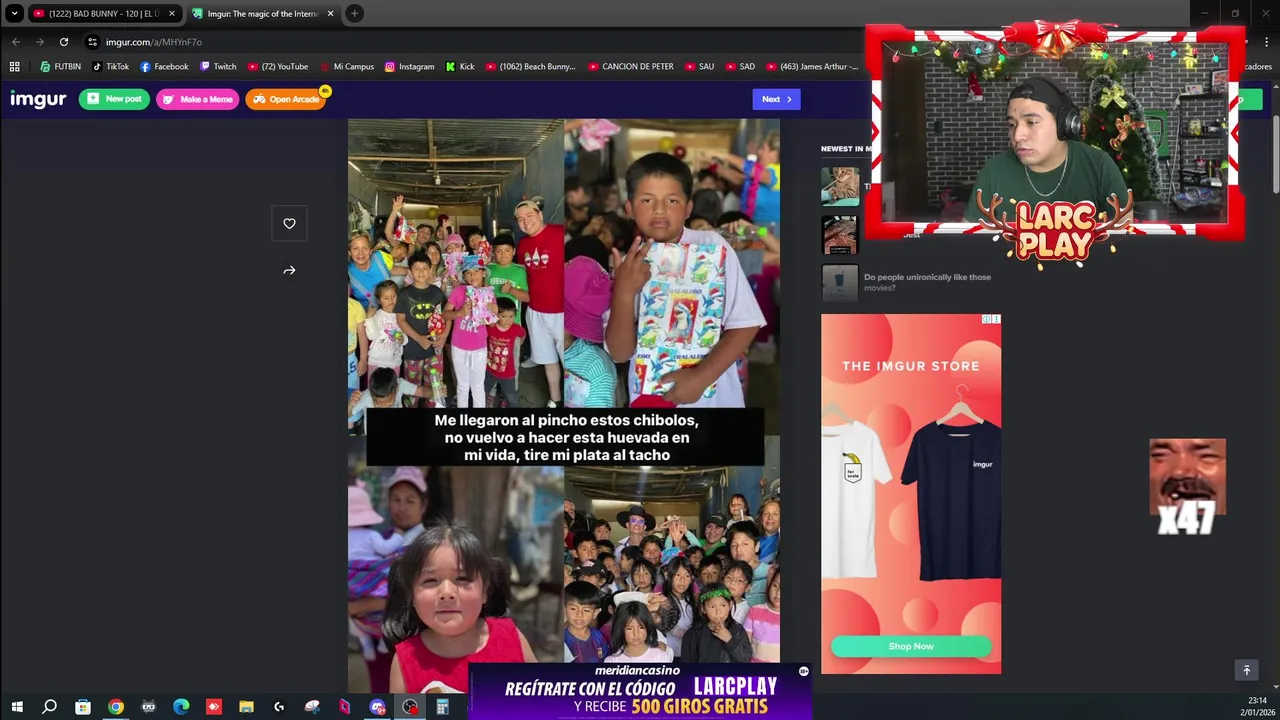Close the BAD BUNNY tab

[172, 14]
